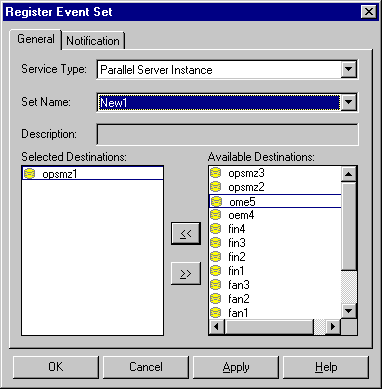The width and height of the screenshot is (382, 389).
Task: Open the Set Name dropdown arrow
Action: coord(349,102)
